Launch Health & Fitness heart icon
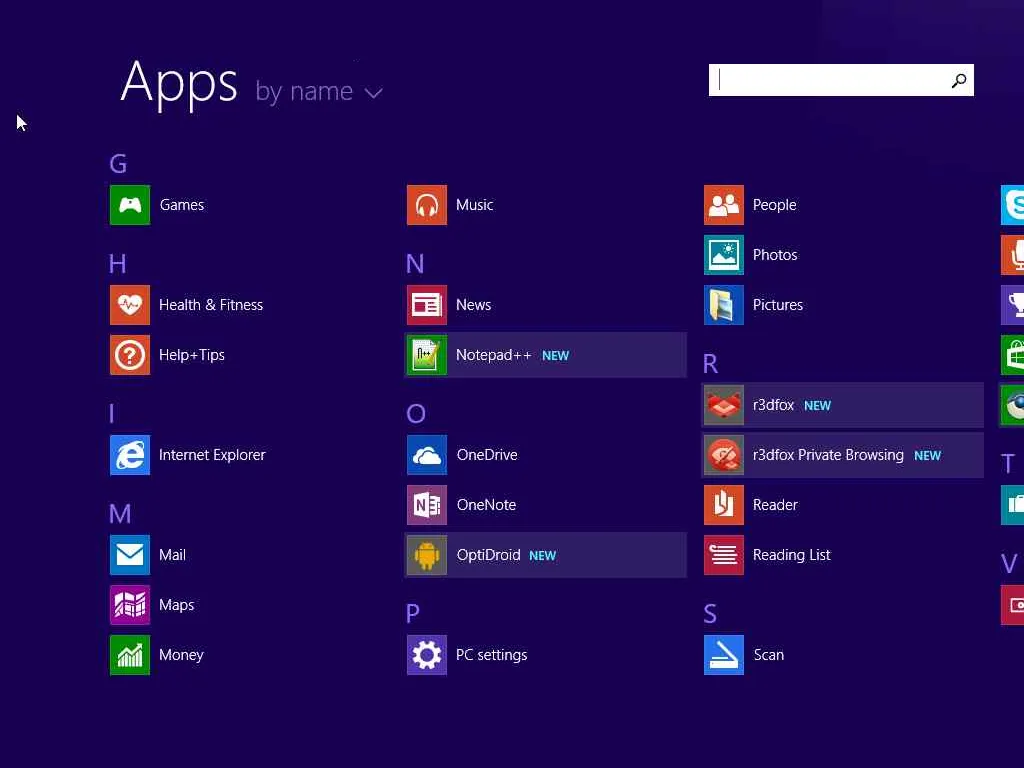 click(129, 305)
